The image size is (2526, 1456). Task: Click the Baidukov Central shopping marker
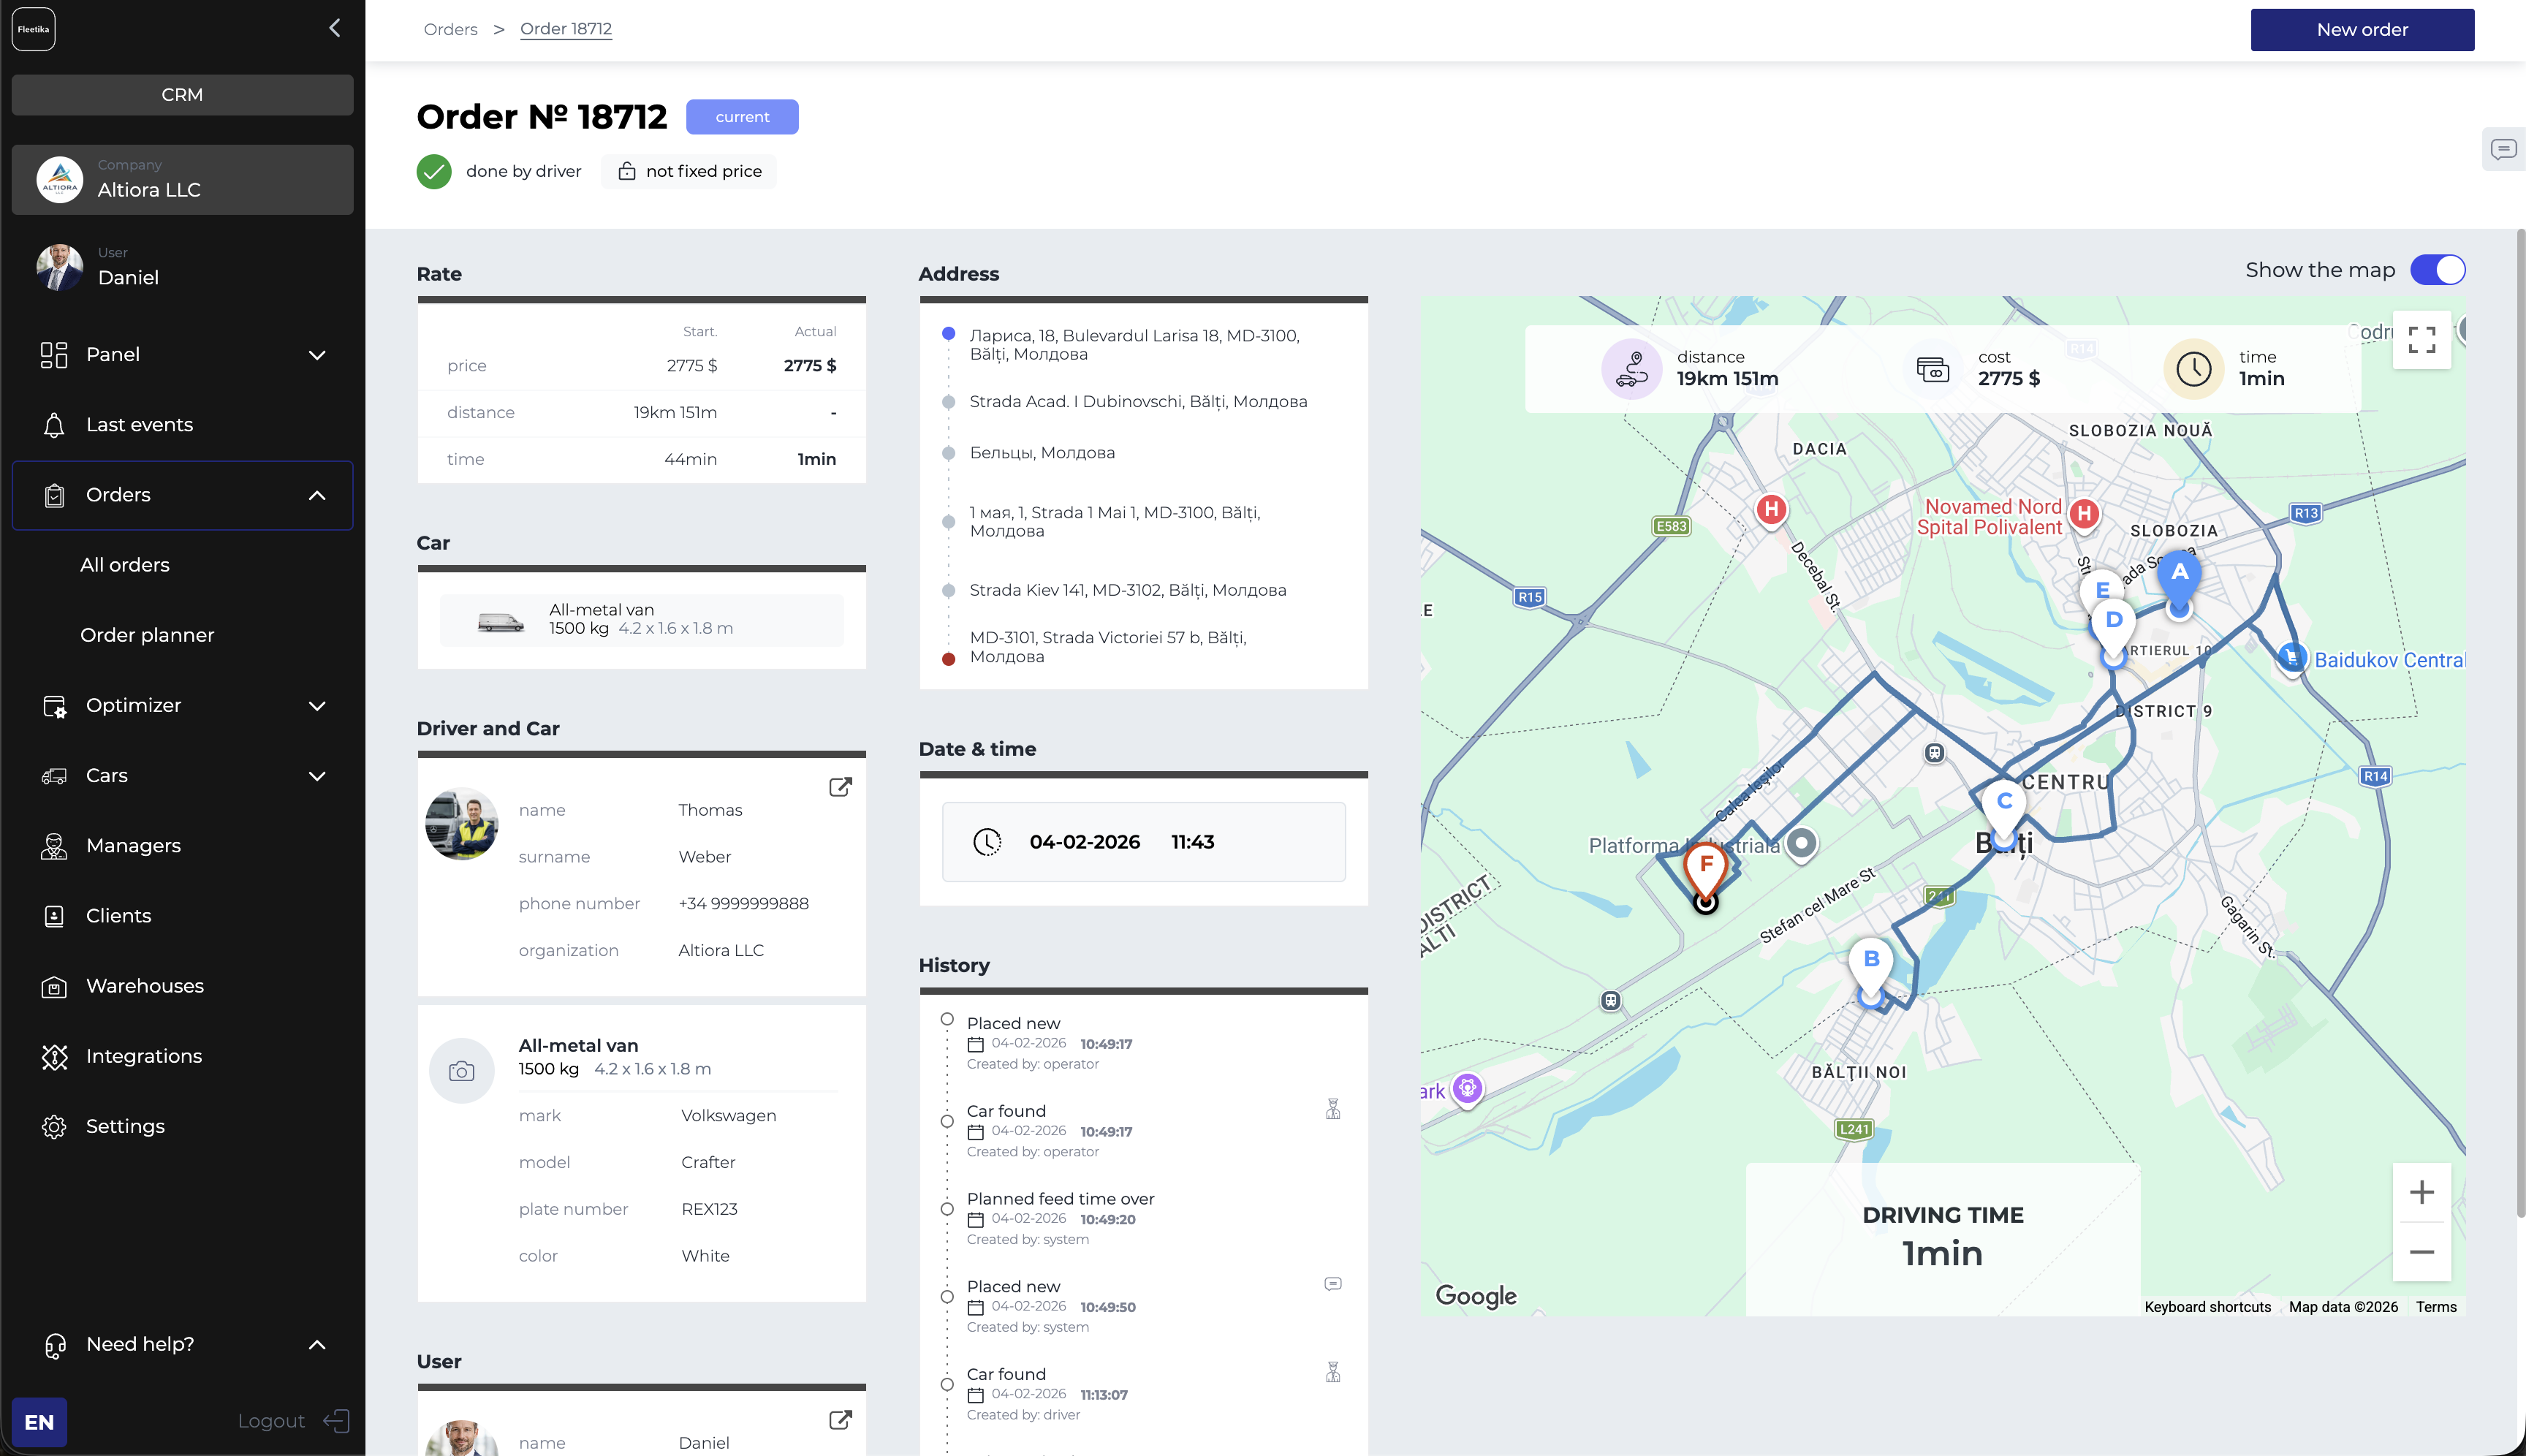(x=2292, y=658)
